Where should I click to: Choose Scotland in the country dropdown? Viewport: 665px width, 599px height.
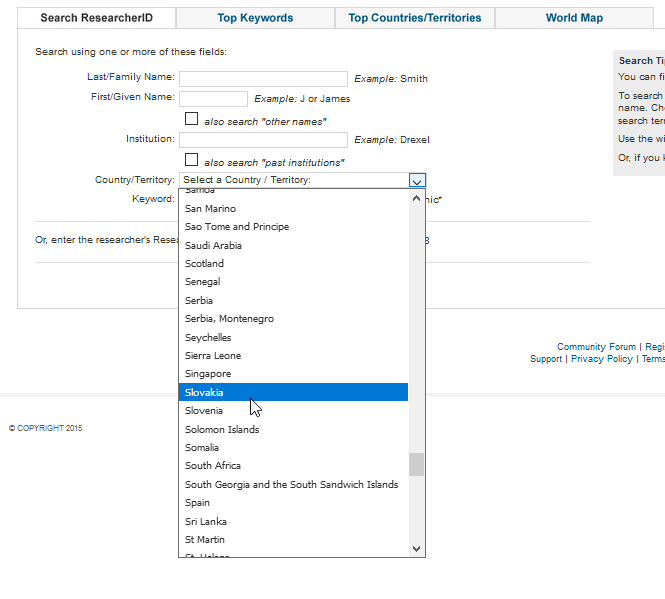293,264
